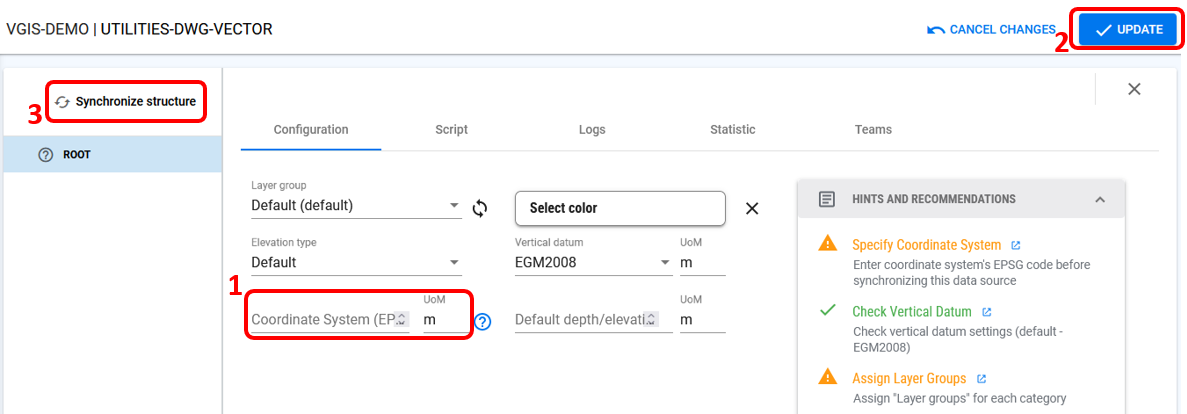Click the sync arrows icon beside Synchronize structure
Screen dimensions: 1187x414
coord(63,101)
